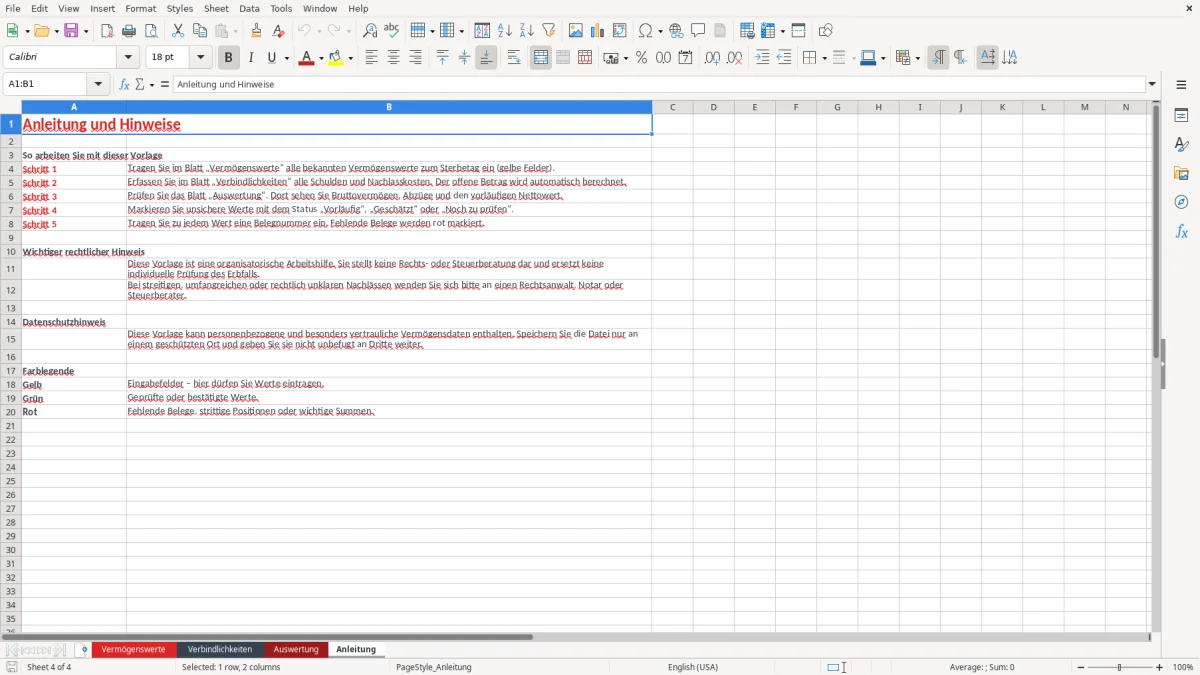Apply the red font color swatch
Screen dimensions: 1200x675
point(305,58)
